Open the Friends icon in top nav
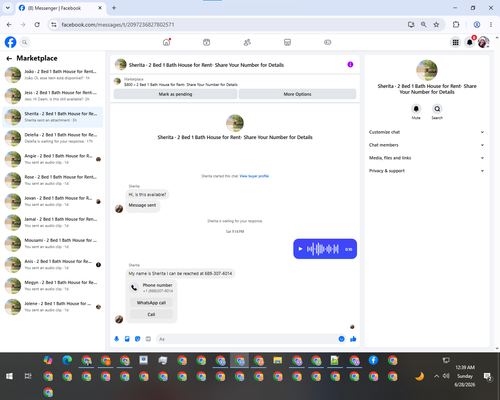This screenshot has width=500, height=400. [x=247, y=42]
